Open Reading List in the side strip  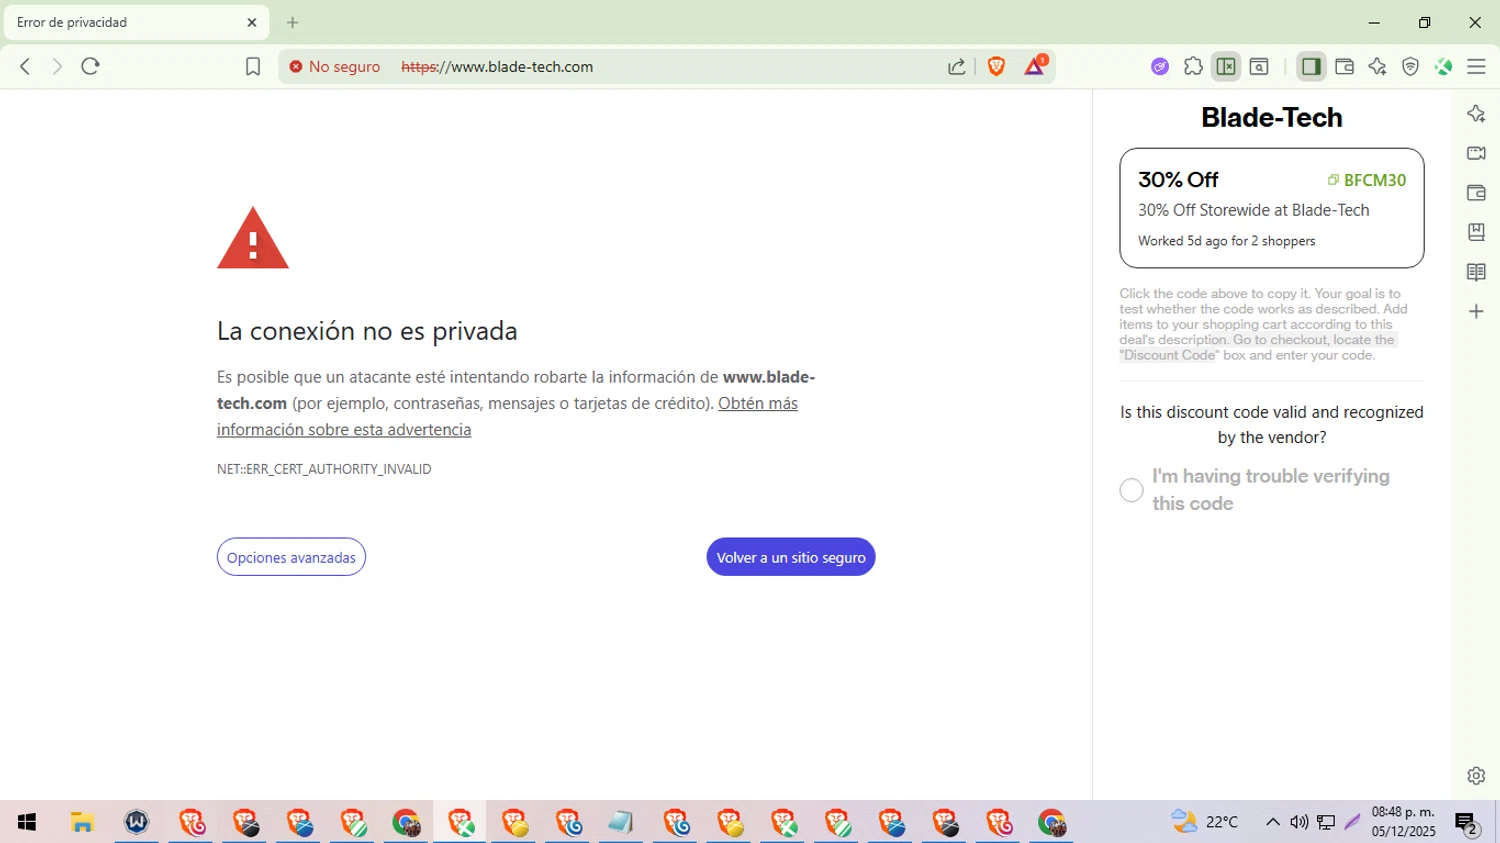1476,272
